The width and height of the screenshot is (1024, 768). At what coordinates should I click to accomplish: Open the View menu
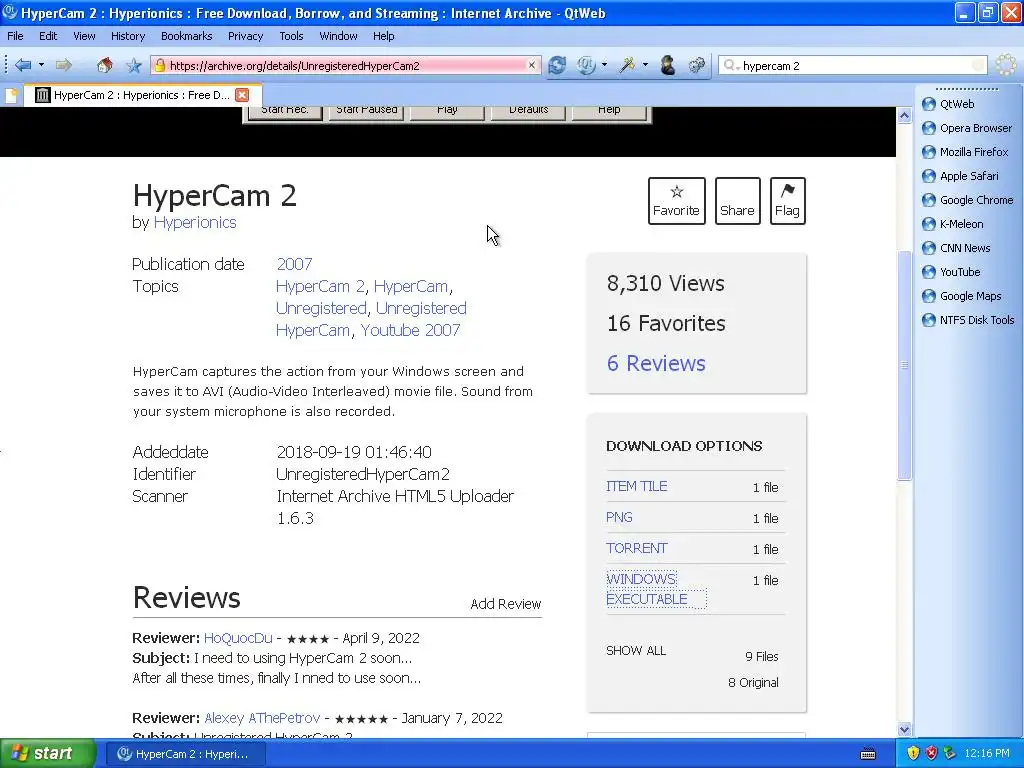pyautogui.click(x=84, y=36)
